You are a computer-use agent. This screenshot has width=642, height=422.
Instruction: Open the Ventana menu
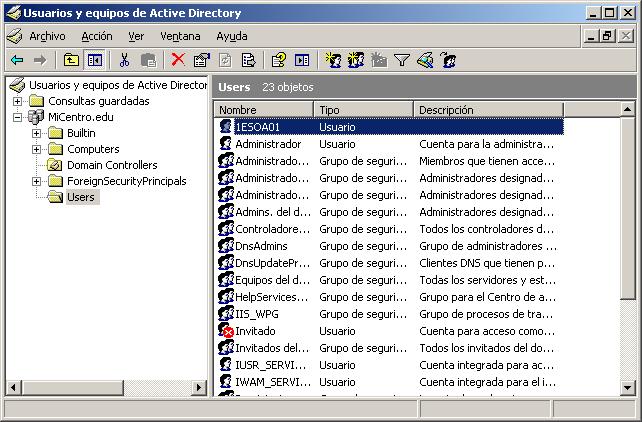[x=180, y=36]
